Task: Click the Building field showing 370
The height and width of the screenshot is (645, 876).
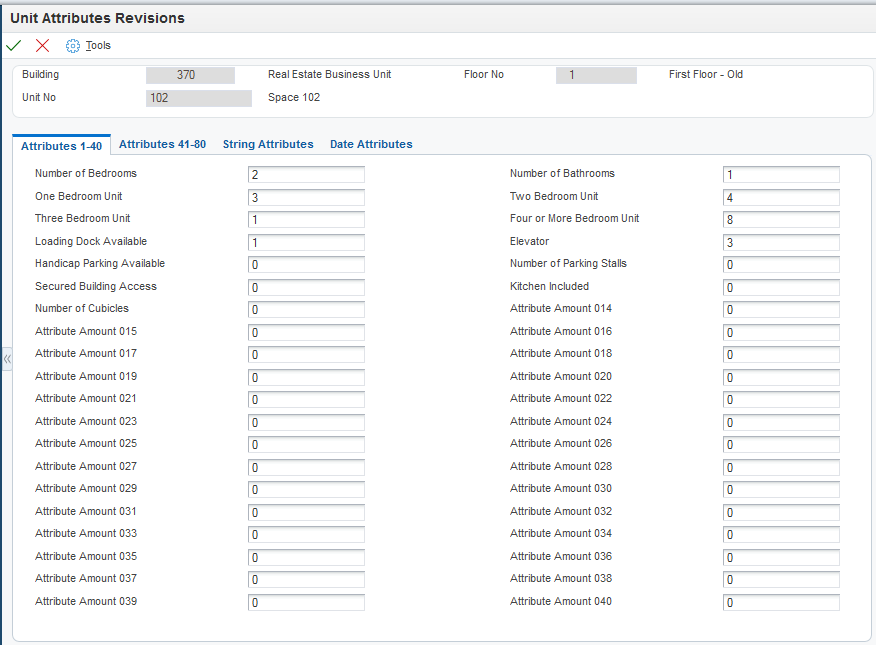Action: pyautogui.click(x=191, y=75)
